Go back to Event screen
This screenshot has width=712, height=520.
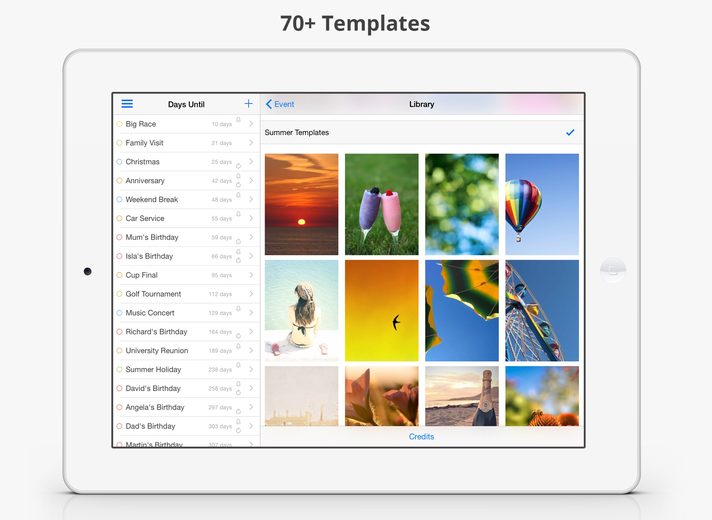[x=280, y=104]
